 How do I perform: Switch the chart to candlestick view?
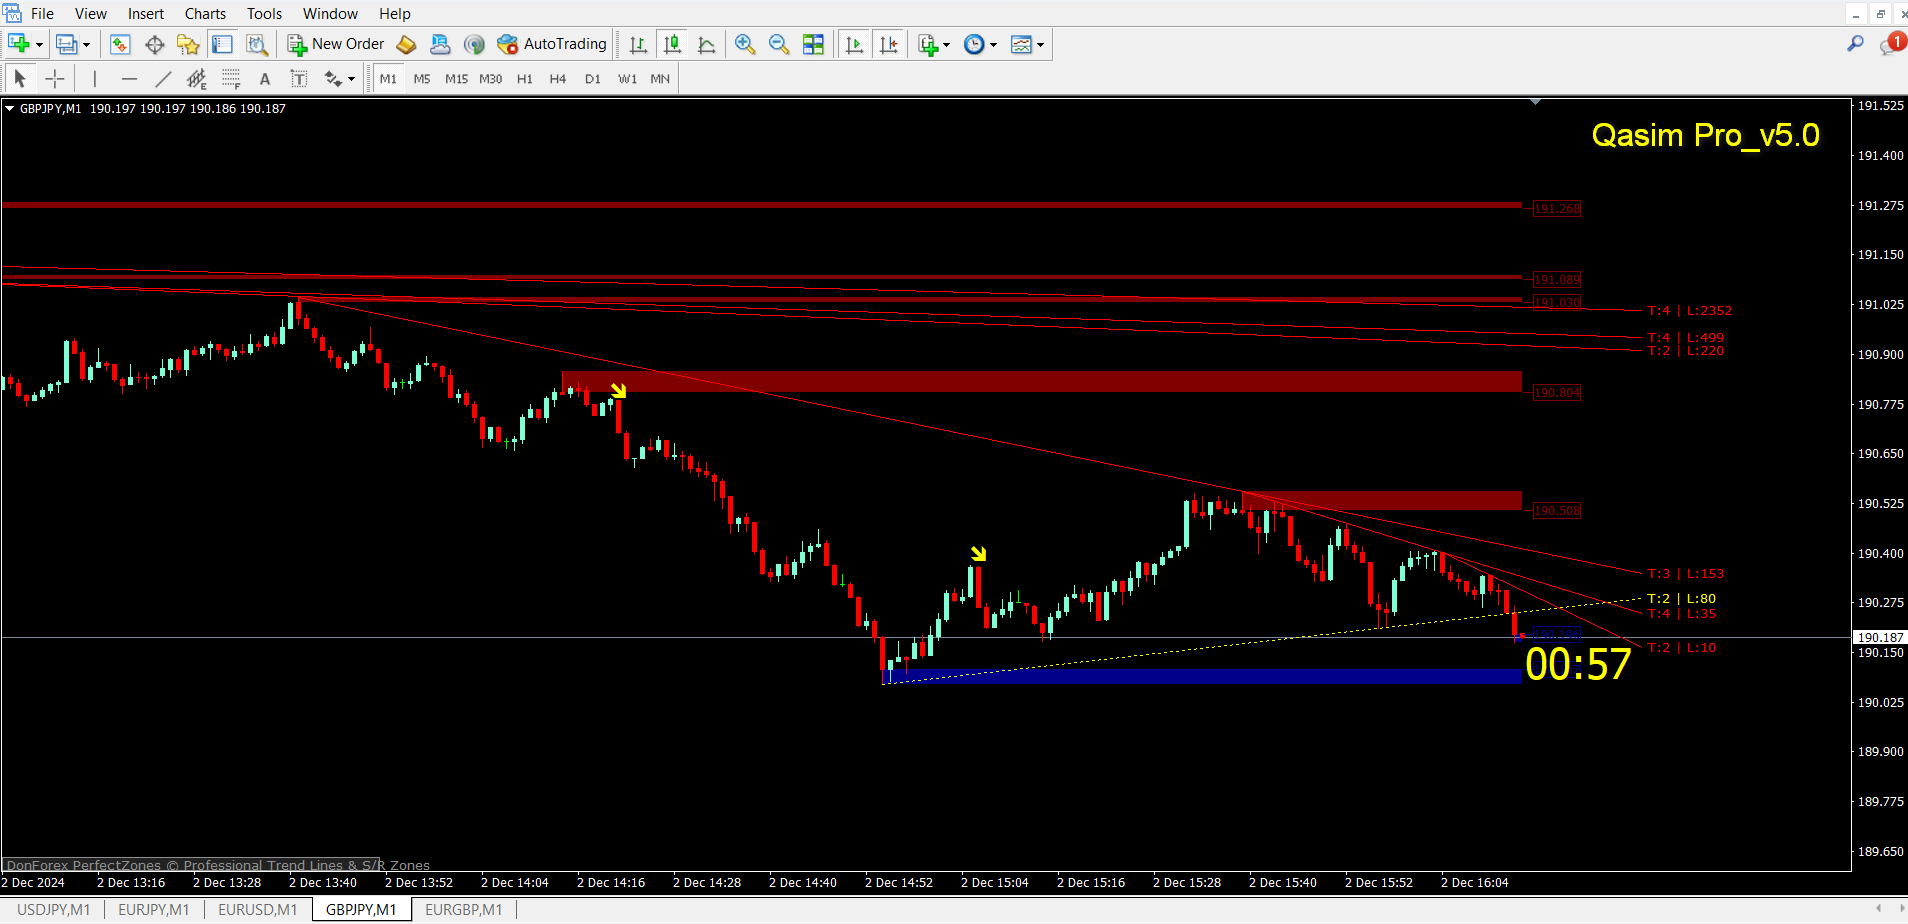click(x=672, y=44)
